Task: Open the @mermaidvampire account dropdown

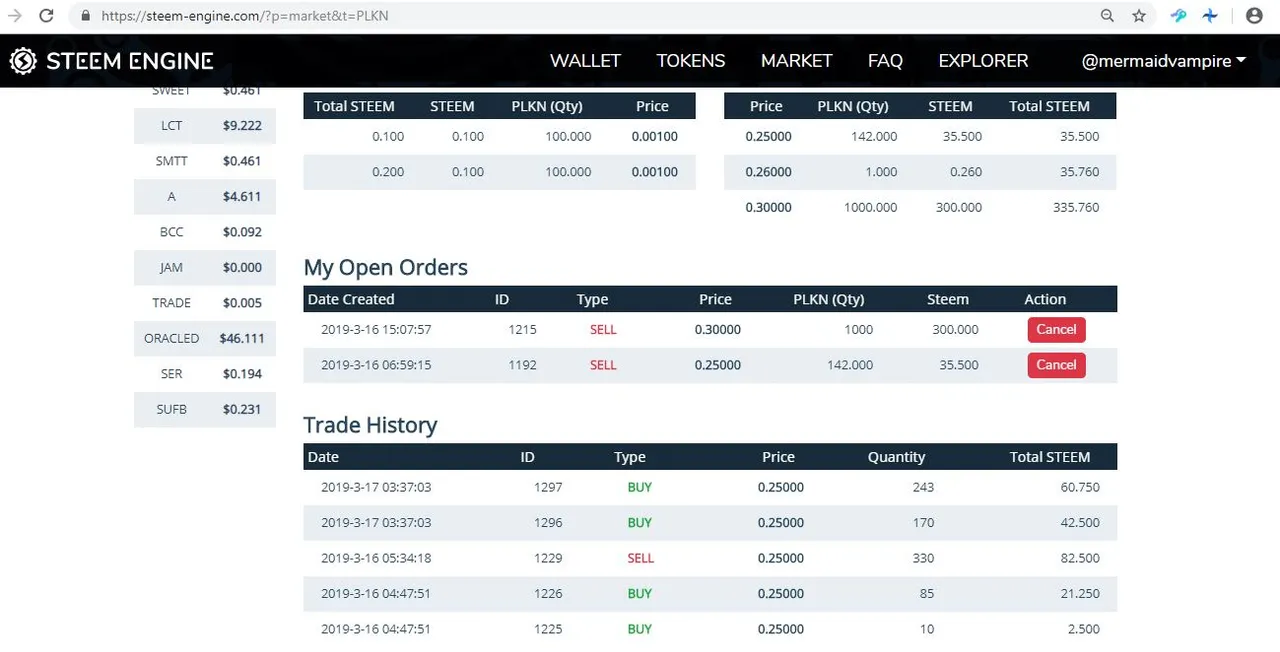Action: 1164,61
